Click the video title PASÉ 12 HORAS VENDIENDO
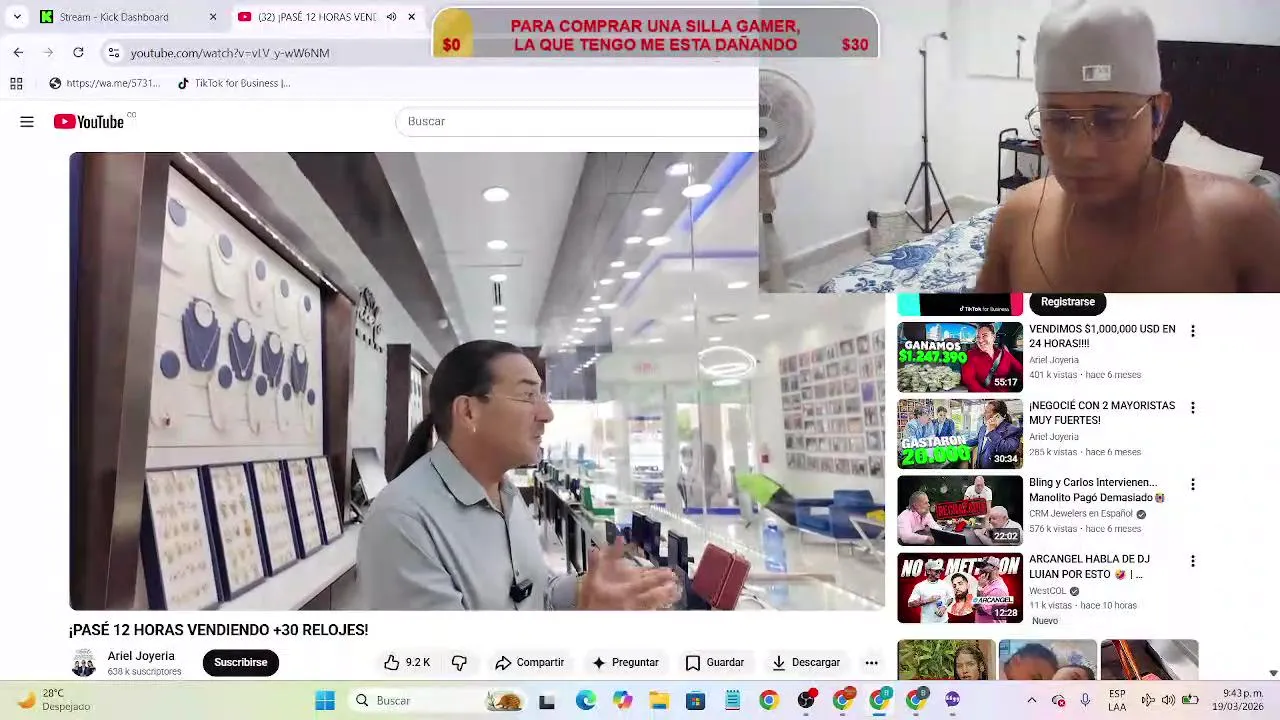Viewport: 1280px width, 720px height. [x=218, y=630]
